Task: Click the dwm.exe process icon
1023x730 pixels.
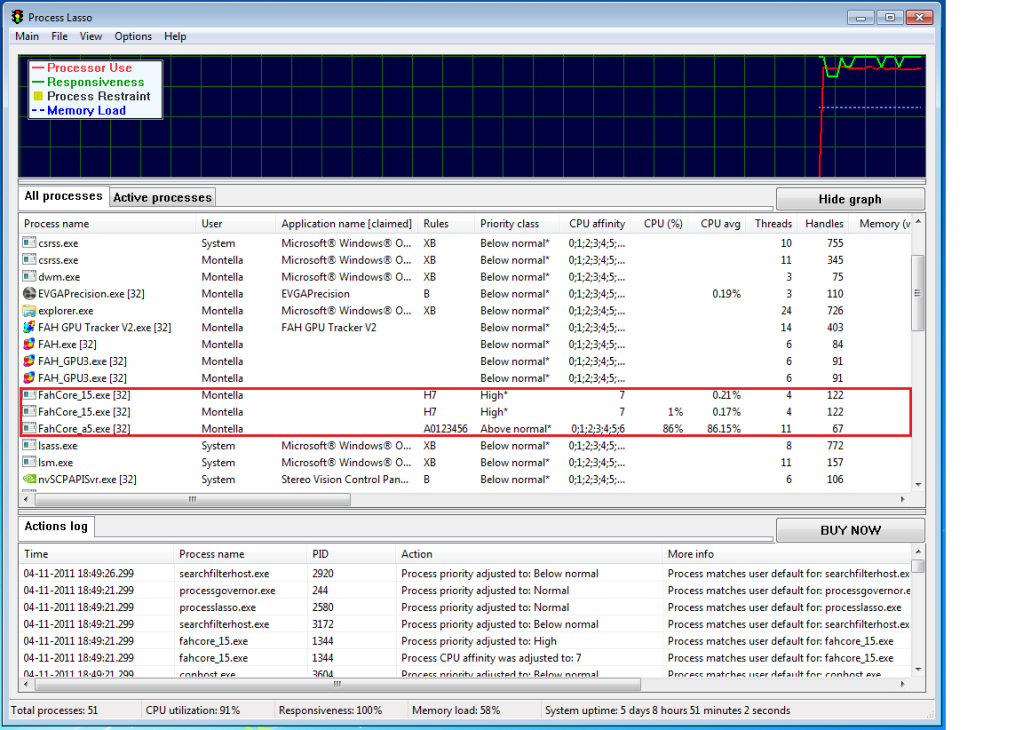Action: [29, 277]
